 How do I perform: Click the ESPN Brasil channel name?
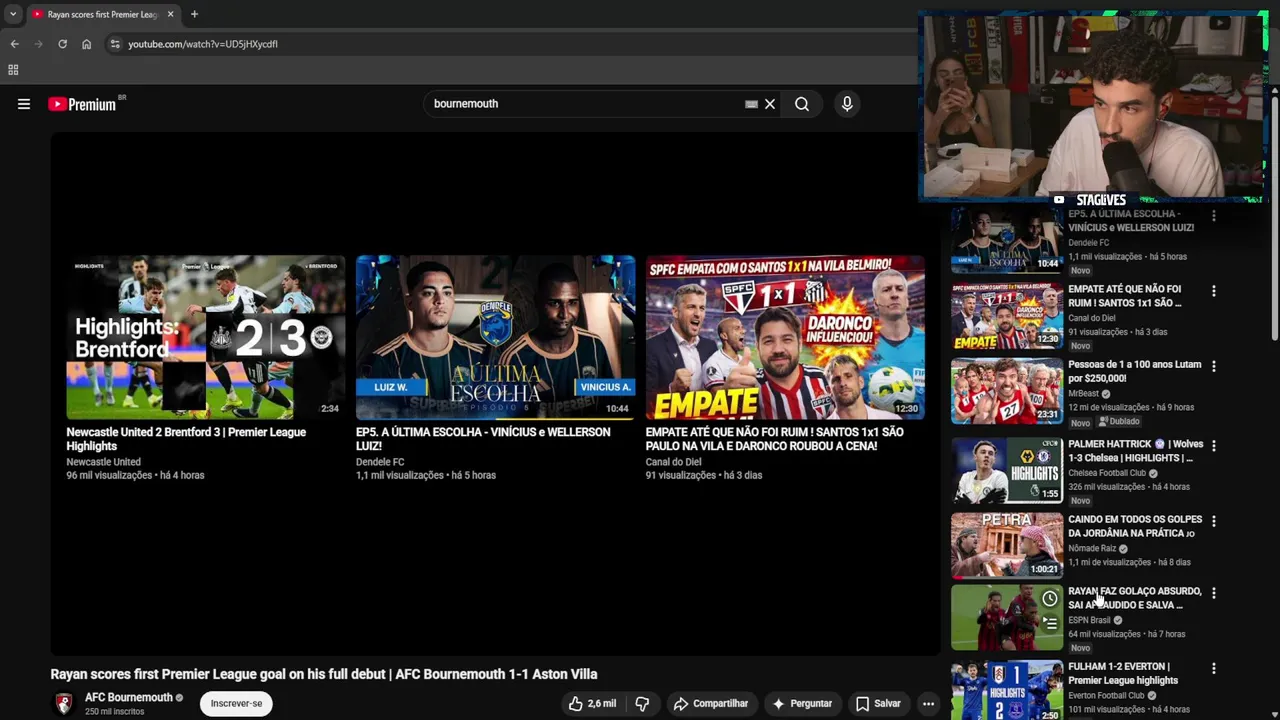[x=1089, y=620]
